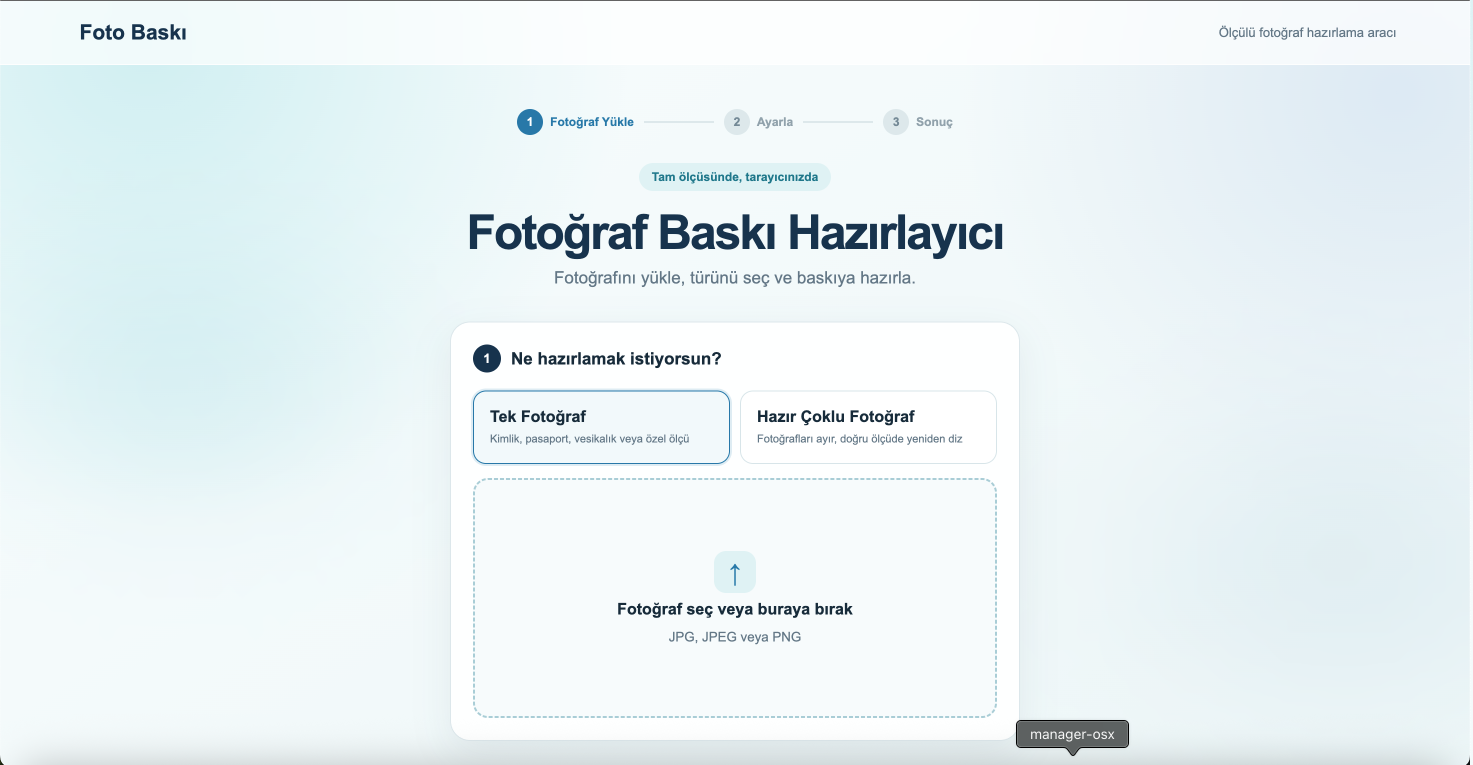The height and width of the screenshot is (765, 1473).
Task: Click the "Ölçülü fotoğraf hazırlama aracı" header text
Action: pyautogui.click(x=1307, y=33)
